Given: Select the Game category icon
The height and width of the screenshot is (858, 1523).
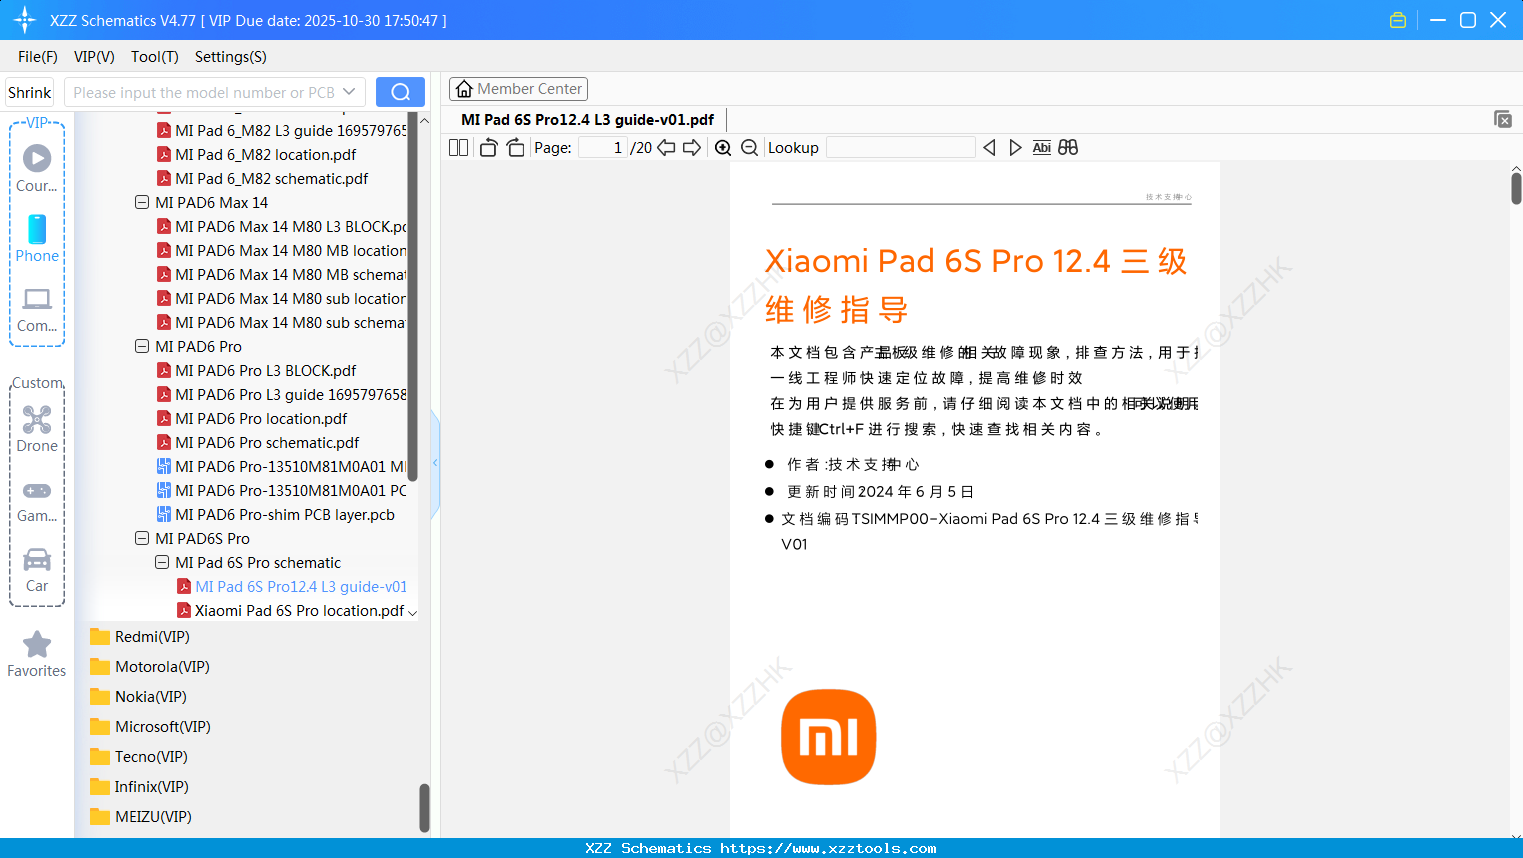Looking at the screenshot, I should tap(37, 490).
